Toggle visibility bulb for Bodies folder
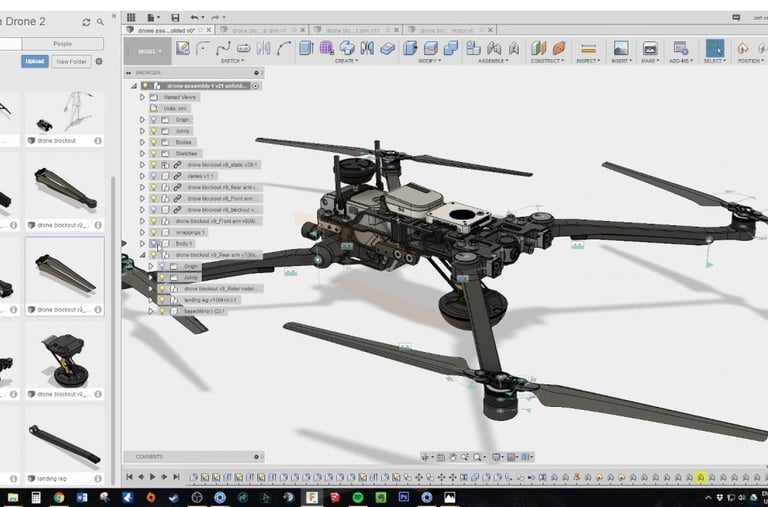768x507 pixels. [153, 142]
